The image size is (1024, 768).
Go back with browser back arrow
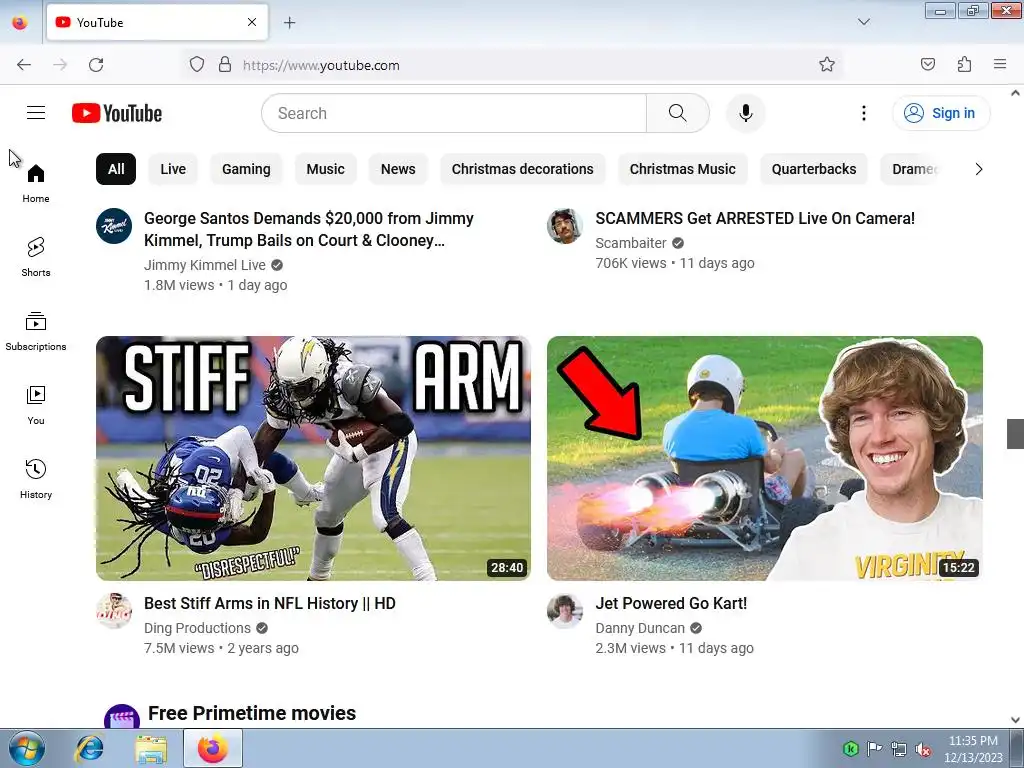tap(24, 65)
